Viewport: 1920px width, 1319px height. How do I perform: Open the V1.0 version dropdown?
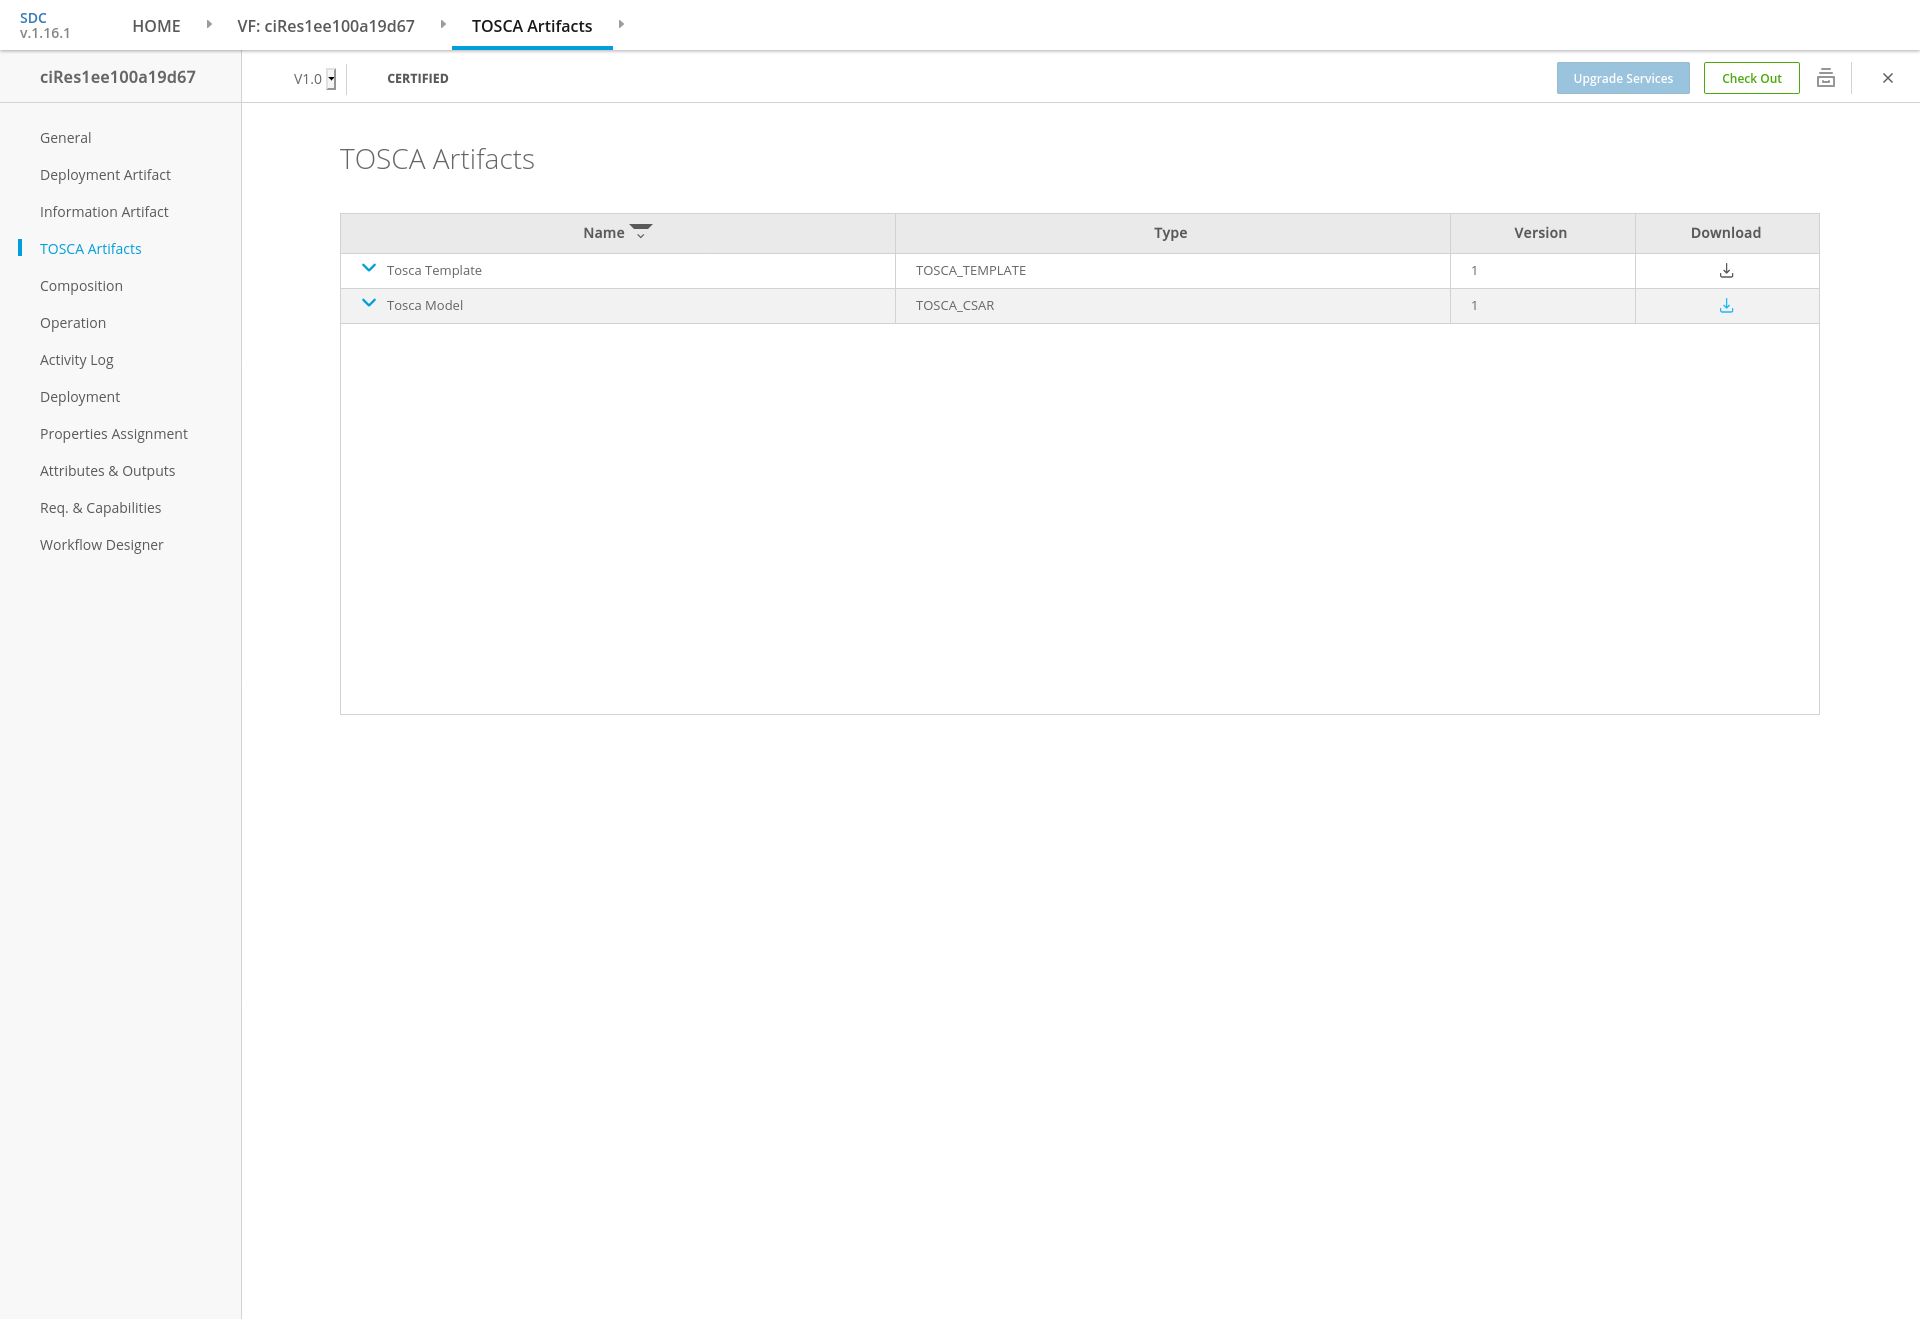pyautogui.click(x=331, y=79)
